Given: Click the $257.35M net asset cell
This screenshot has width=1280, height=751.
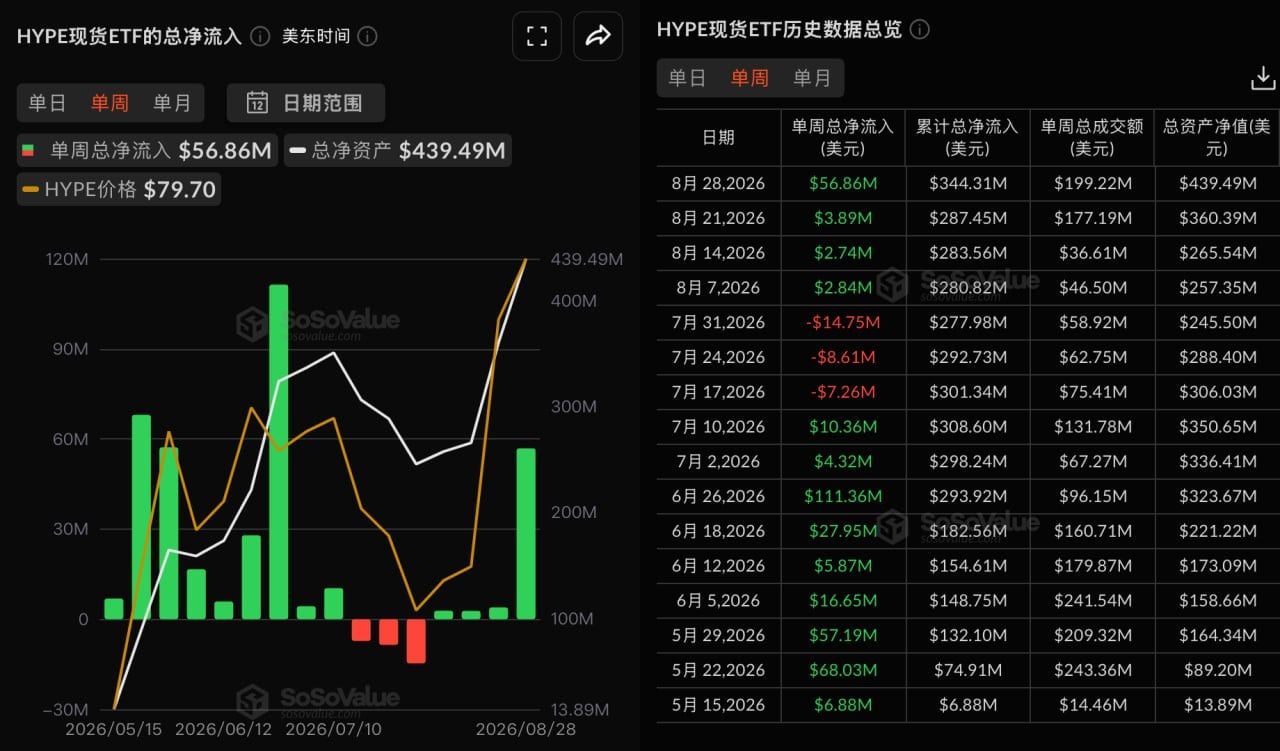Looking at the screenshot, I should pos(1216,288).
